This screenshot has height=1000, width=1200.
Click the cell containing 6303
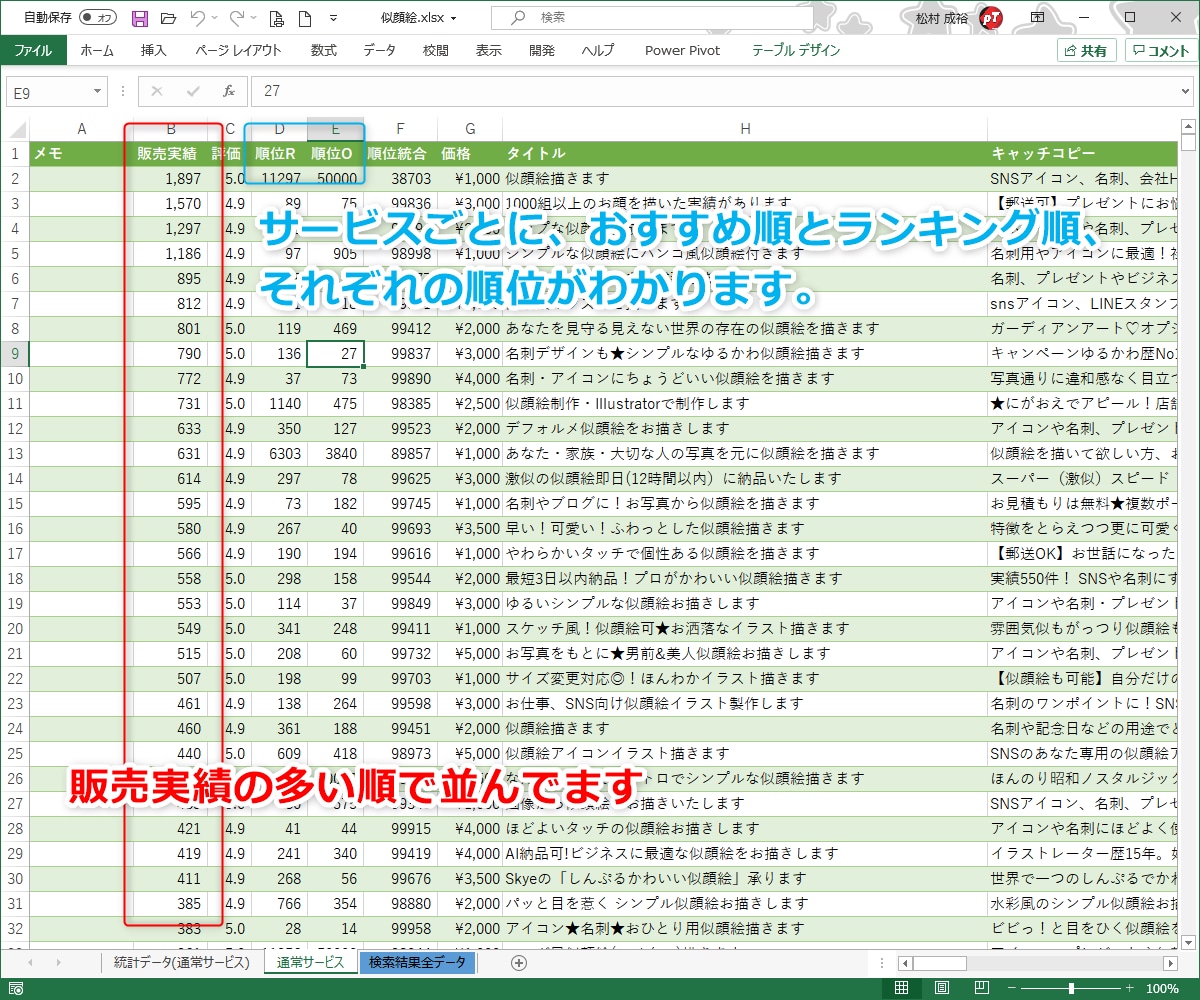279,453
